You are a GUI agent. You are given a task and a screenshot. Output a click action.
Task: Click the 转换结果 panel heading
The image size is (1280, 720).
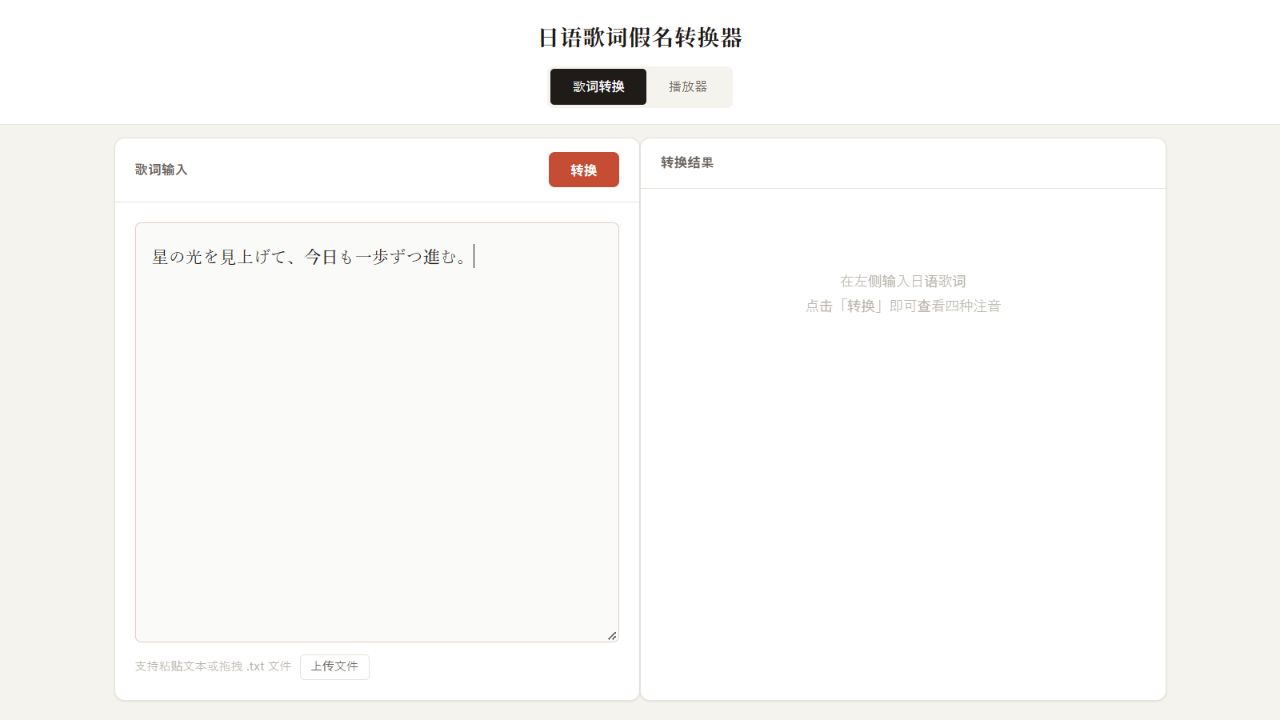coord(687,162)
